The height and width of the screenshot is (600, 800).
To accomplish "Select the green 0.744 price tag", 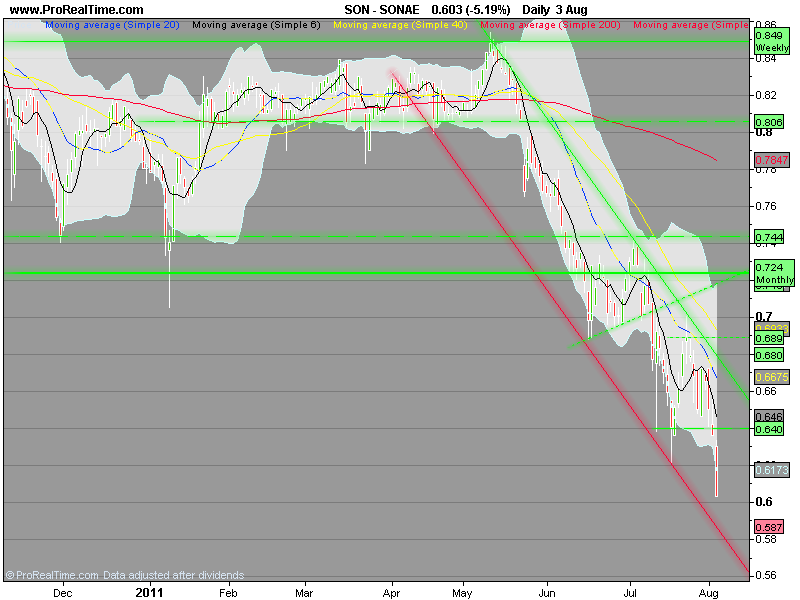I will [768, 237].
